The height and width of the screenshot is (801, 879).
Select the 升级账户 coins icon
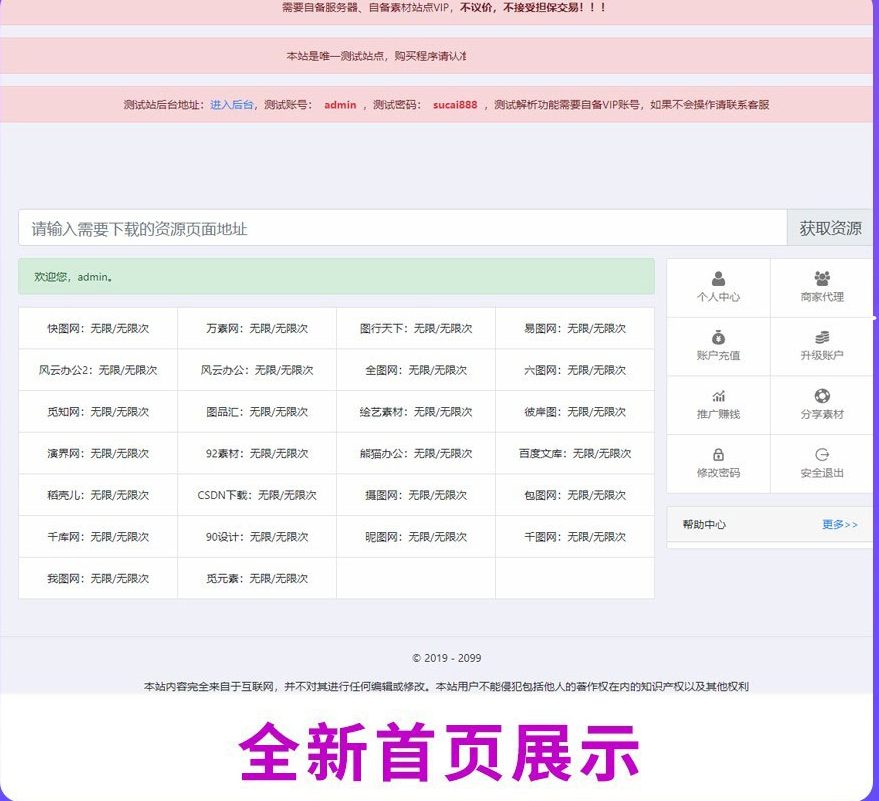[x=822, y=337]
